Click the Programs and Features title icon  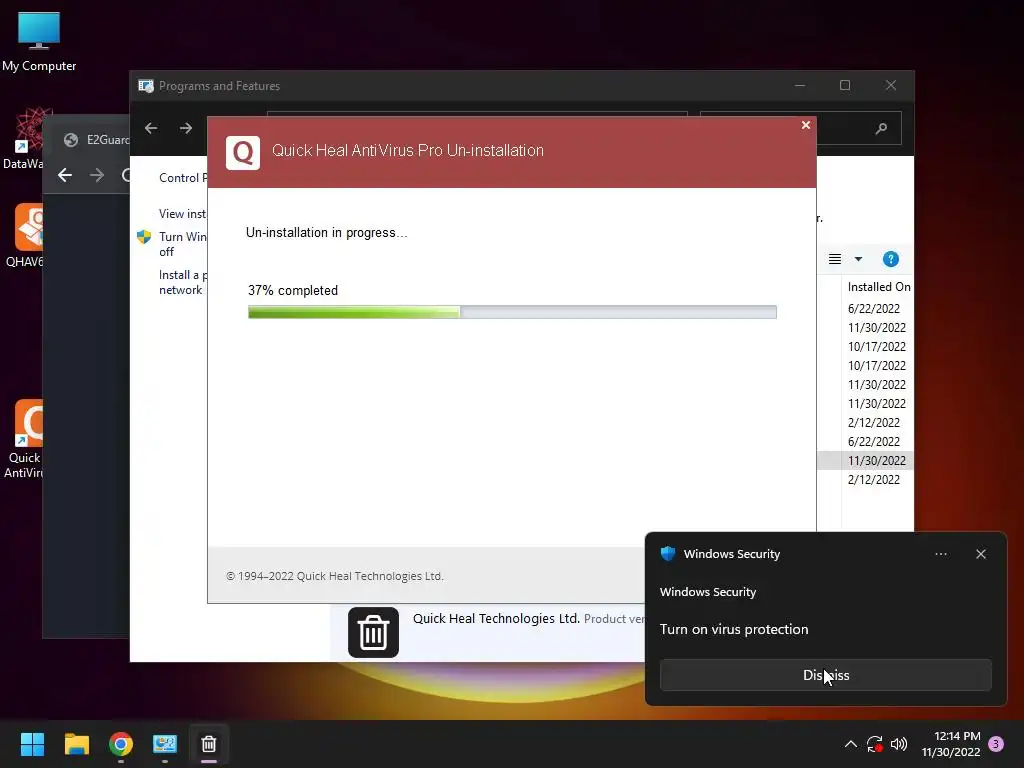point(146,86)
